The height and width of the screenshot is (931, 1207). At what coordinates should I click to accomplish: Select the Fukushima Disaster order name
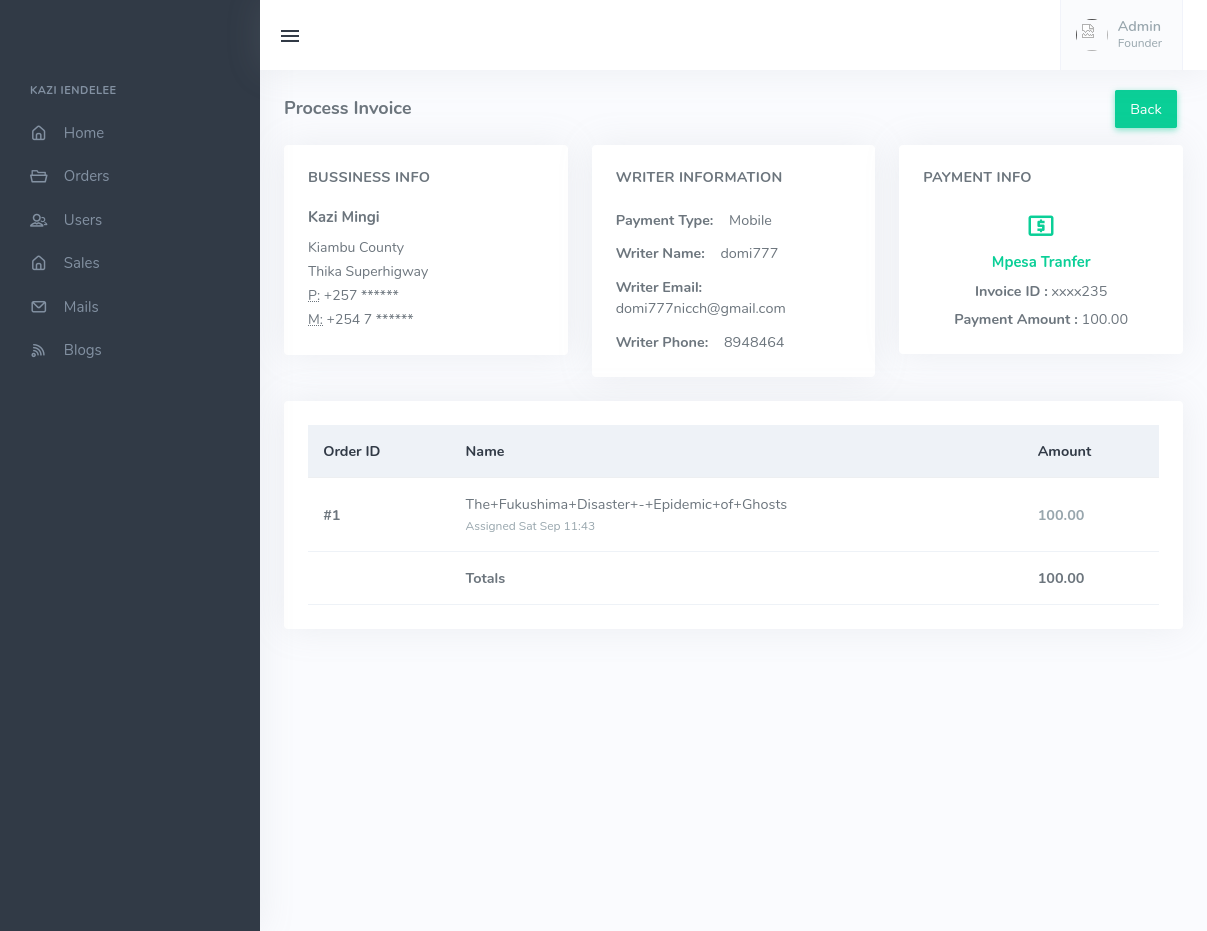click(626, 504)
